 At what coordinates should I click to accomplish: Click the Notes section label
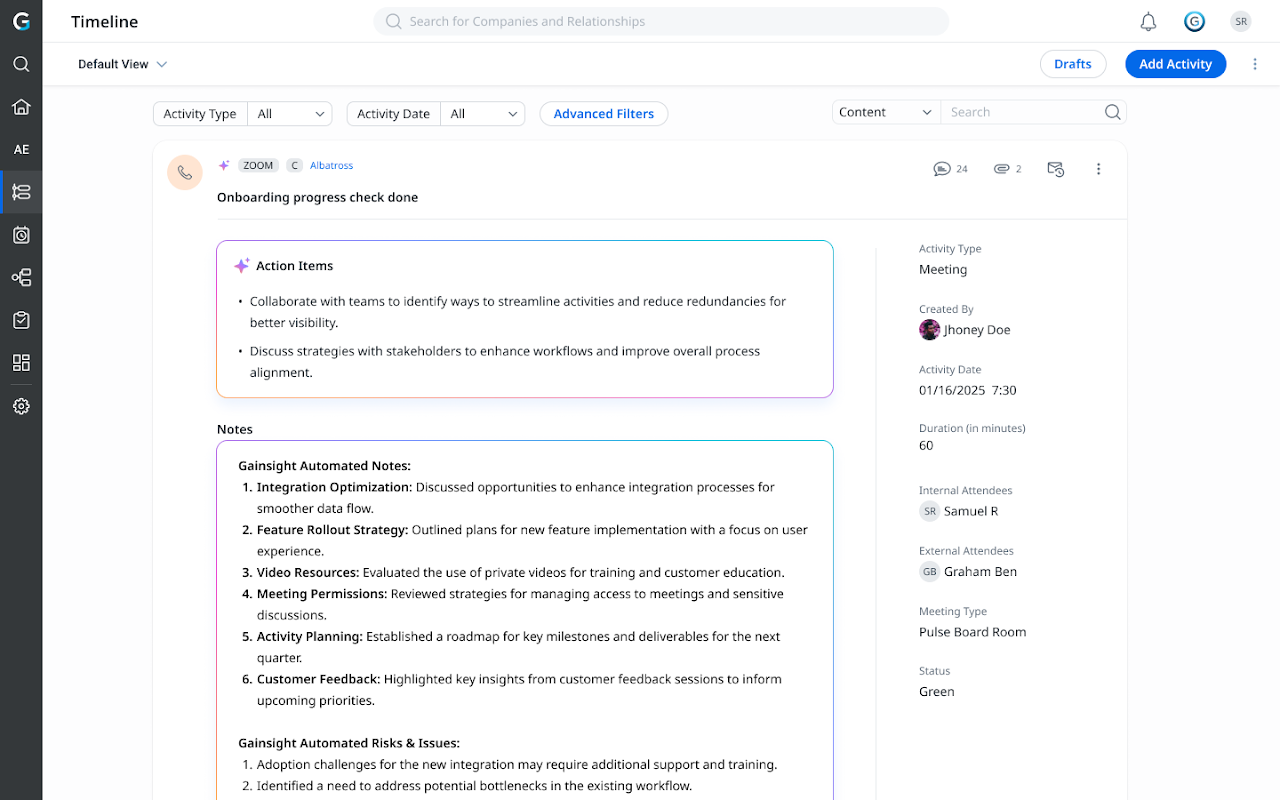click(x=235, y=429)
